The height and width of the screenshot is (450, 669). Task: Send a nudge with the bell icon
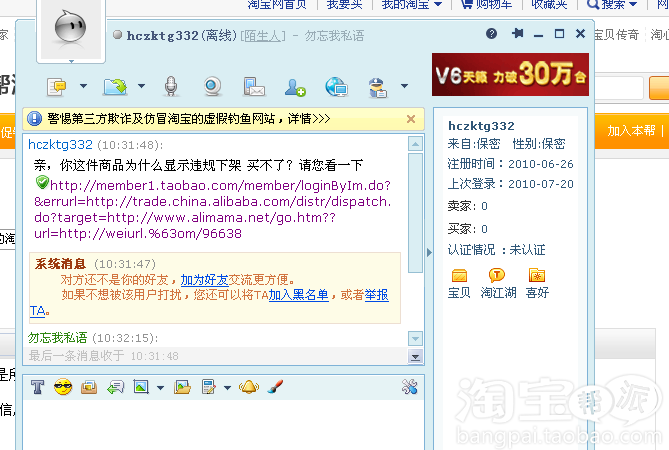click(249, 386)
